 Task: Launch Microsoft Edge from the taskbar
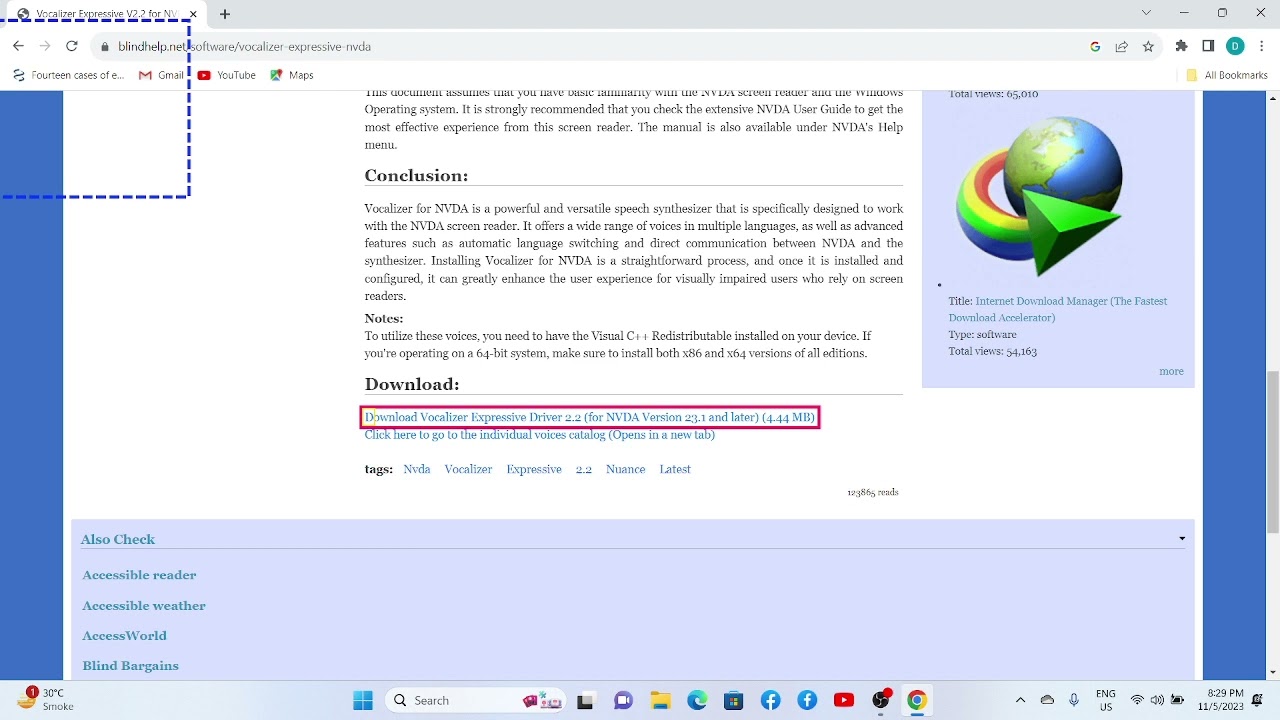[697, 701]
